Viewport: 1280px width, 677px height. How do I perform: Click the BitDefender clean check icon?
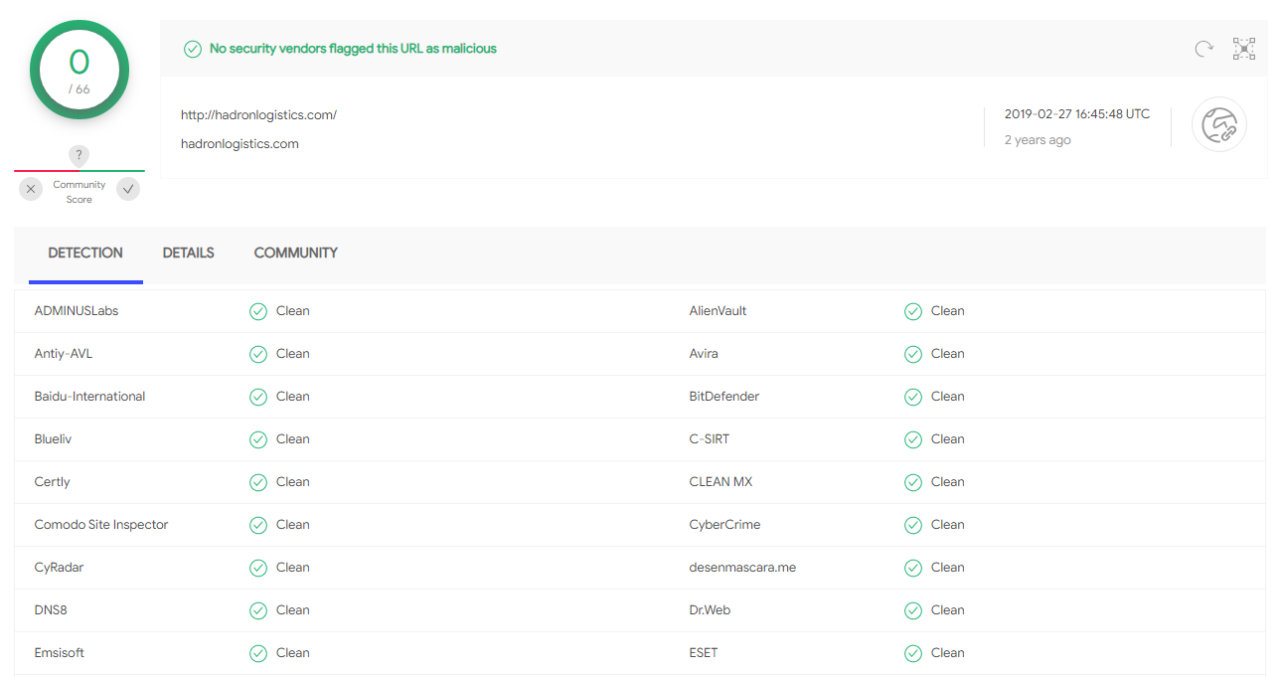[913, 397]
